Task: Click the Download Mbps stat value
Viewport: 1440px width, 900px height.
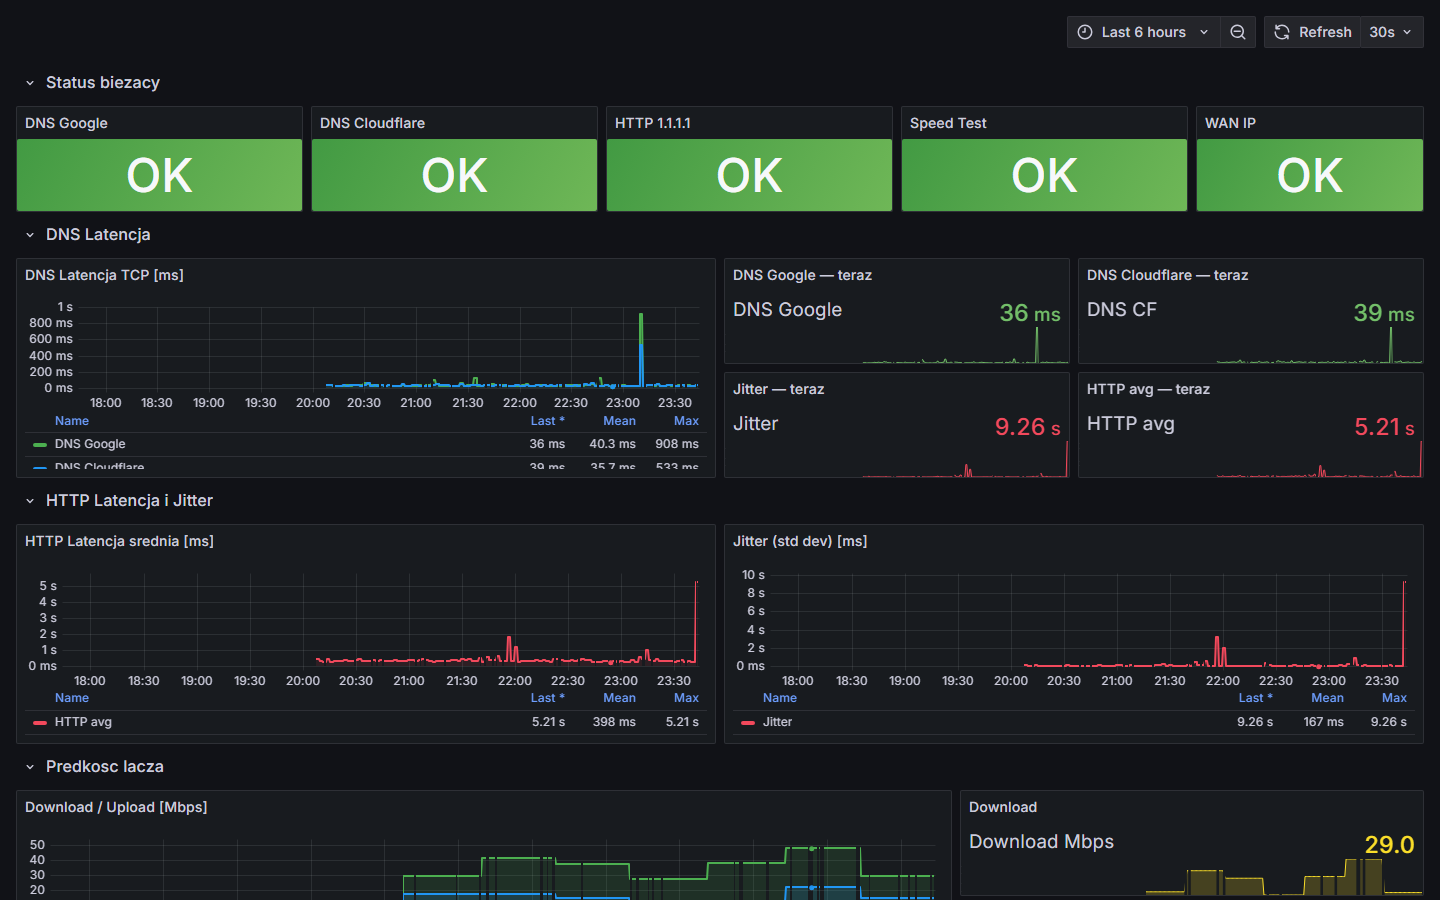Action: (1389, 845)
